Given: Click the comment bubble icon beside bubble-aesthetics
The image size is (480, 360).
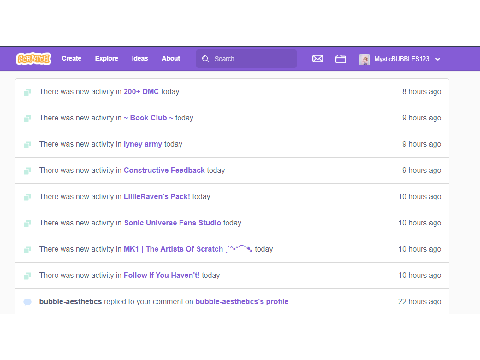Looking at the screenshot, I should 27,302.
